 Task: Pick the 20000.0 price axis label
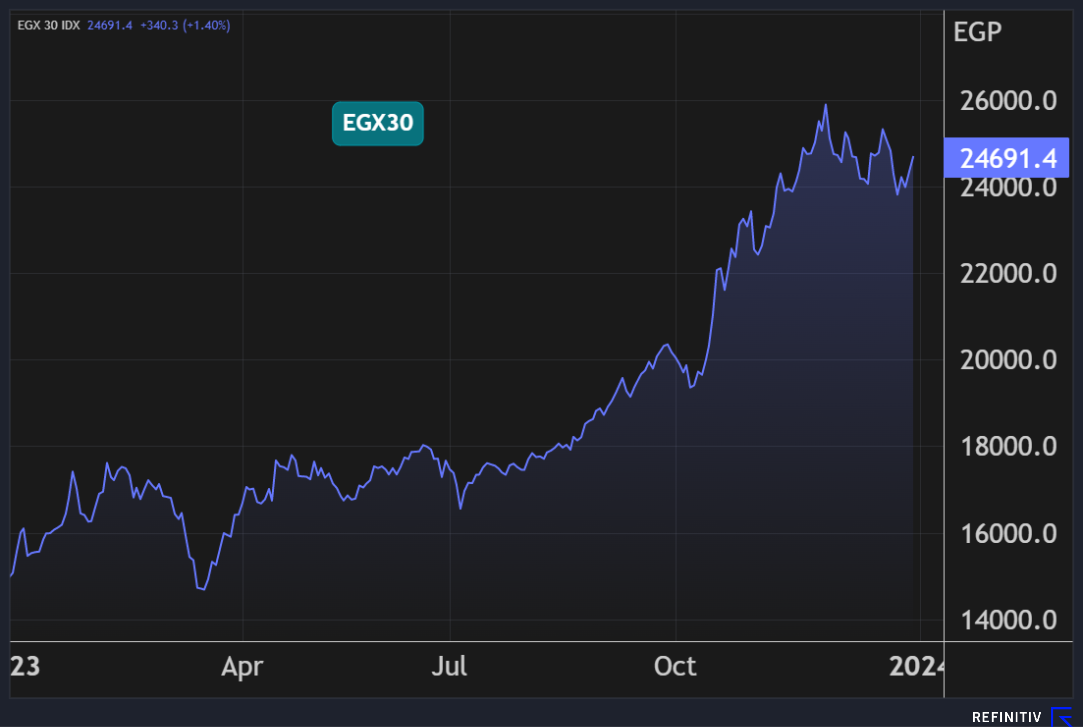(x=1007, y=360)
